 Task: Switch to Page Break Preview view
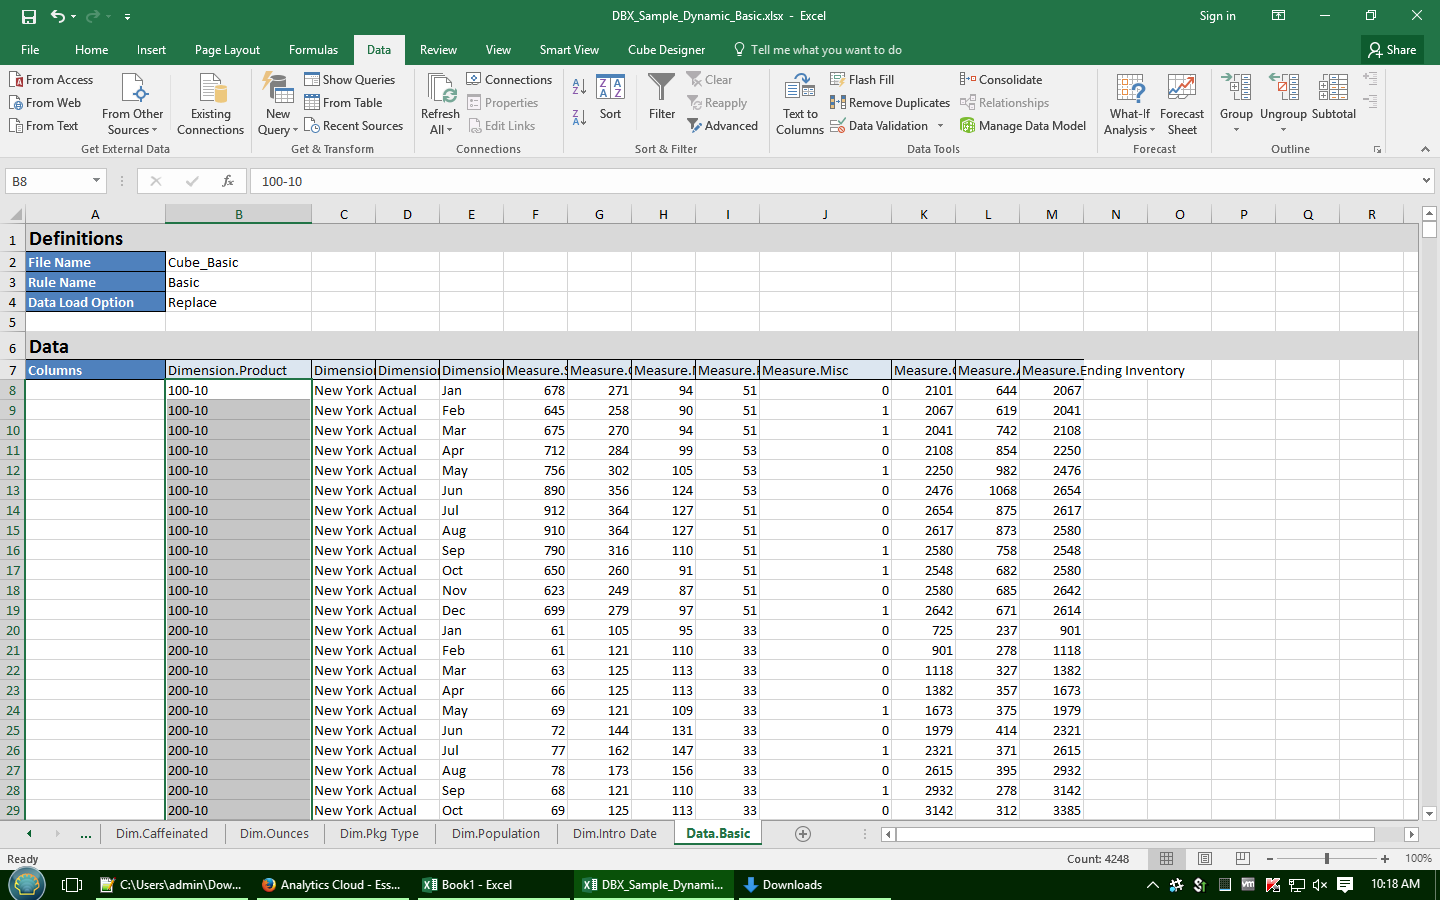coord(1242,859)
